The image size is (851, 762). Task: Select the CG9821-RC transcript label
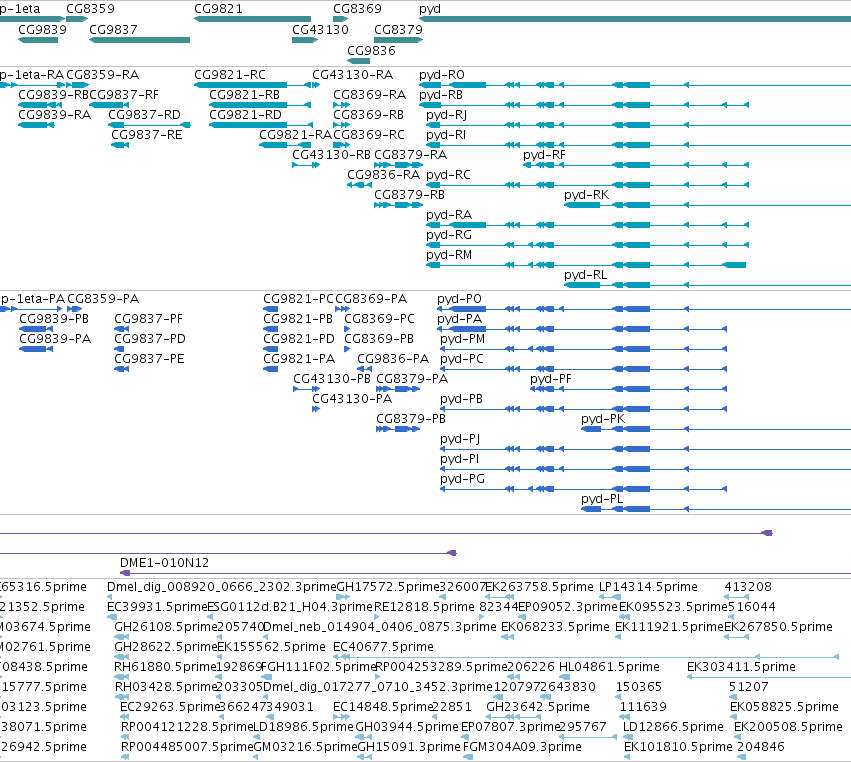pyautogui.click(x=230, y=74)
